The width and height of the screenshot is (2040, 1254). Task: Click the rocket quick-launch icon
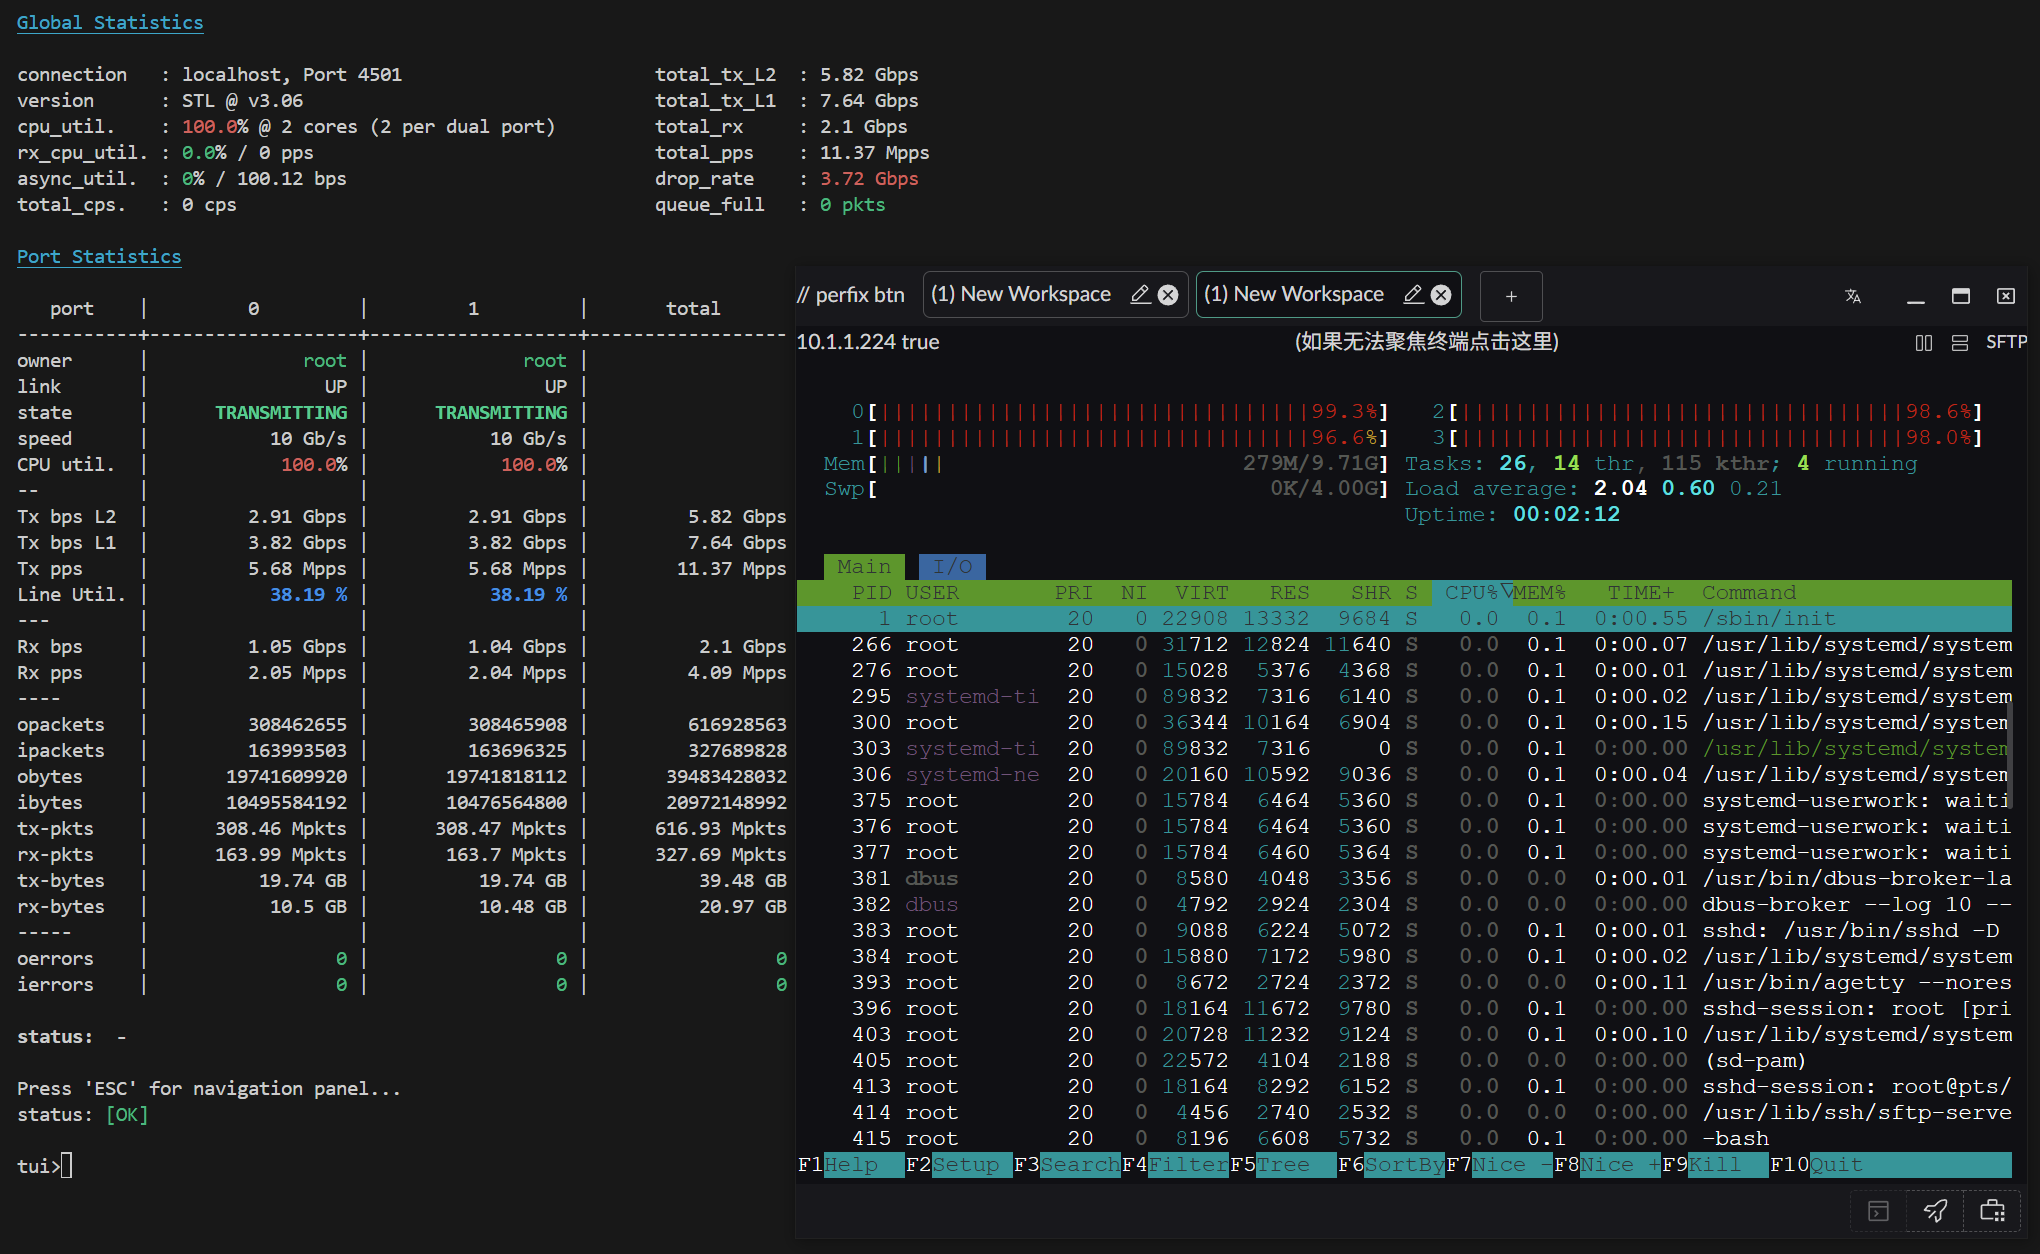1935,1211
